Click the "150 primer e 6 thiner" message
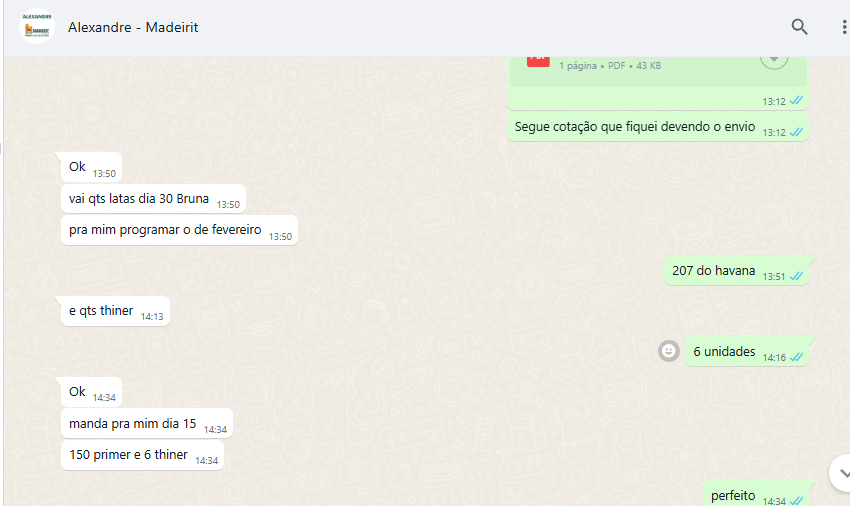 click(143, 454)
